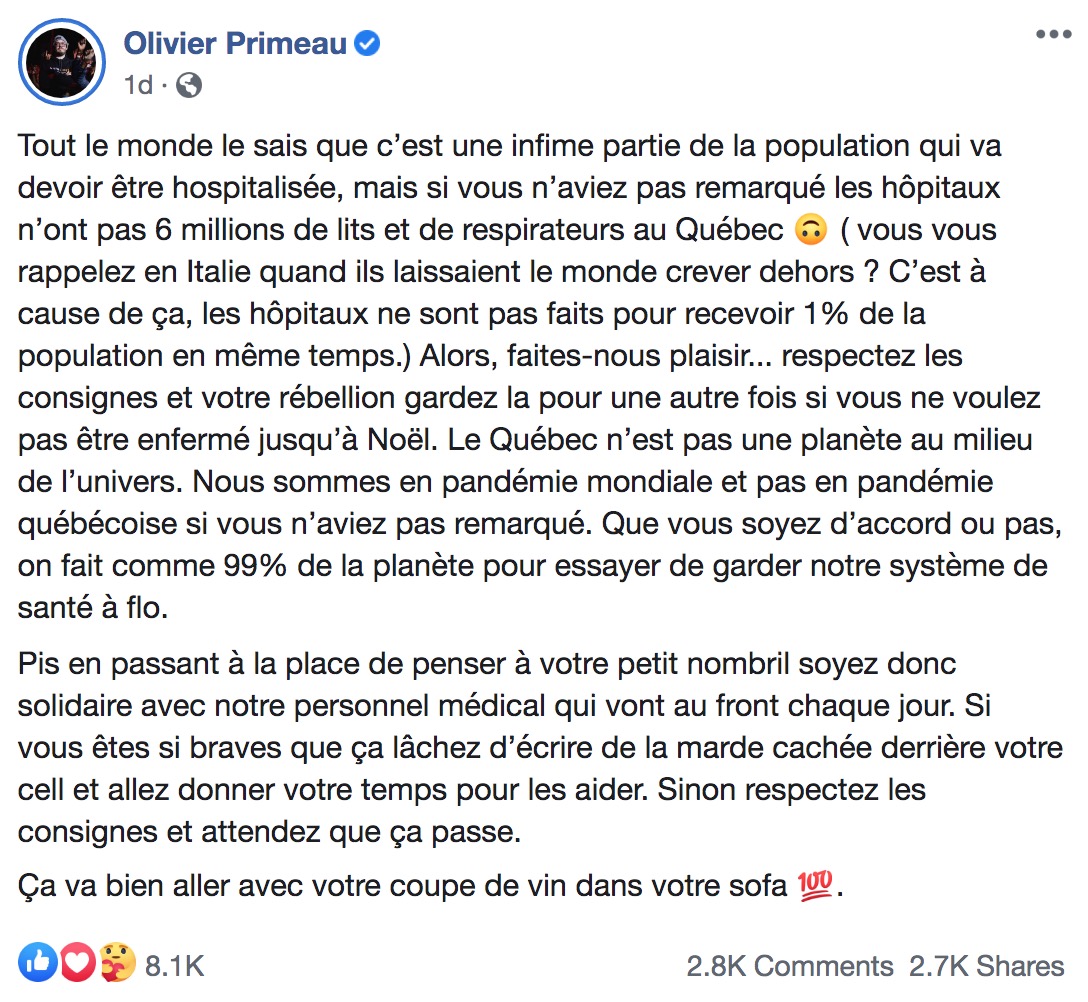
Task: Click the first paragraph of the post
Action: tap(540, 377)
